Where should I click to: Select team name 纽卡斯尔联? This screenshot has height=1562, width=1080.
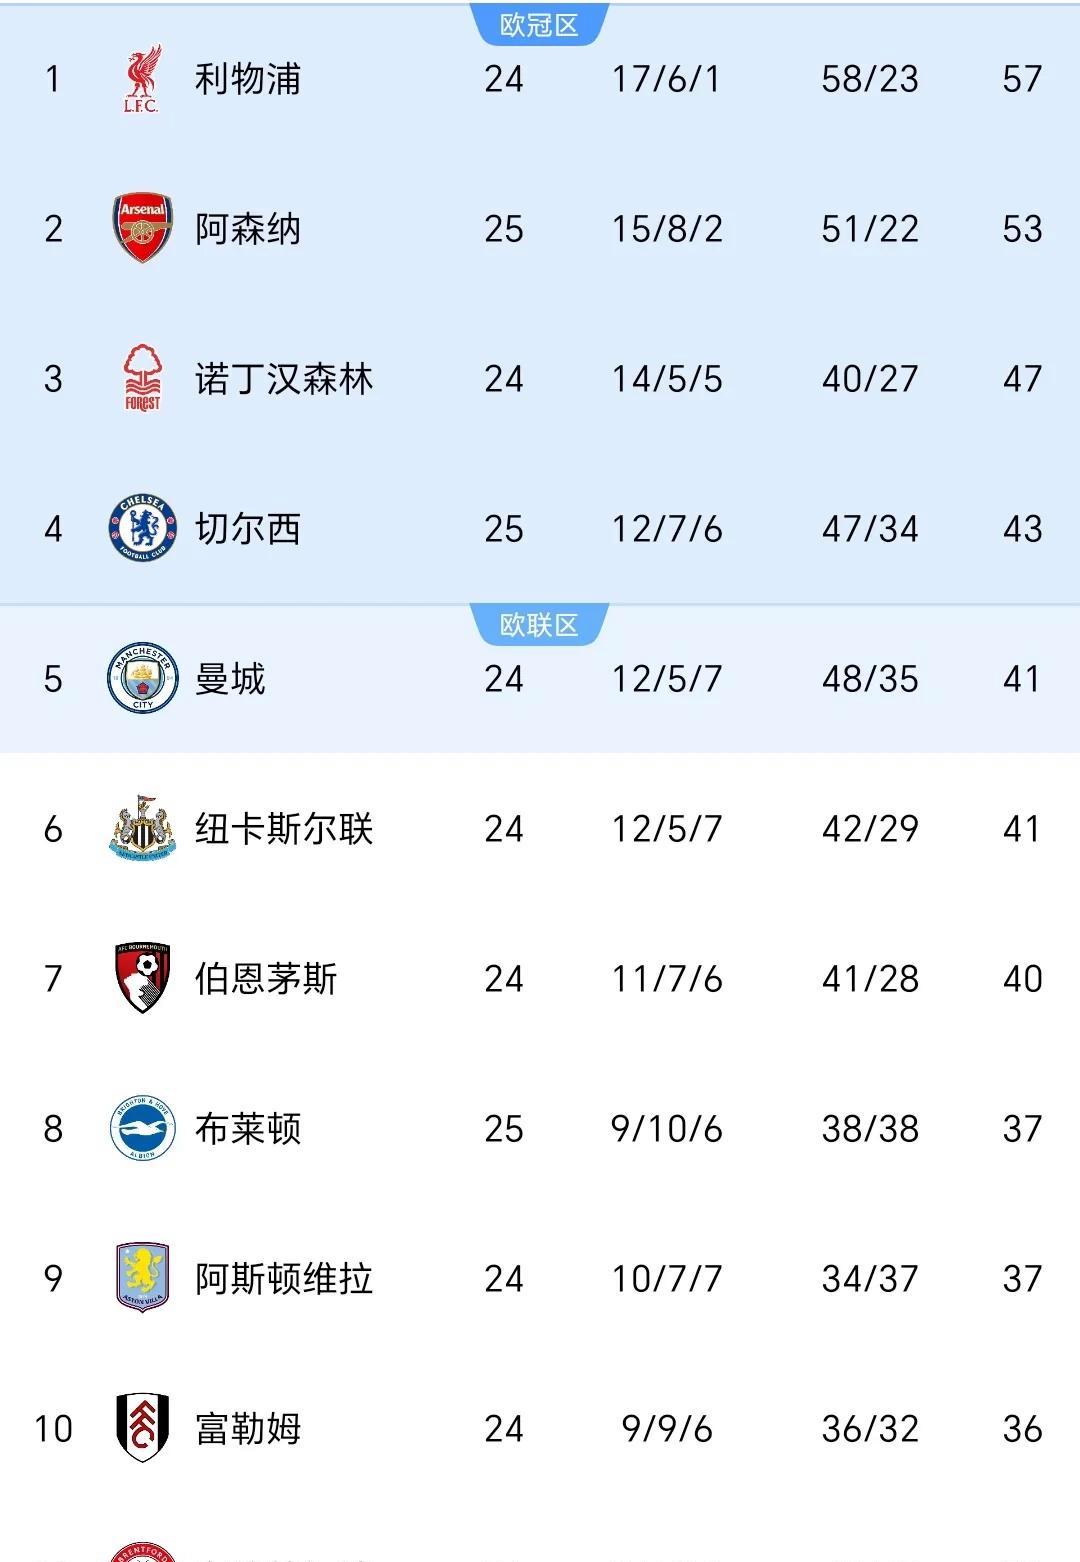[x=284, y=829]
